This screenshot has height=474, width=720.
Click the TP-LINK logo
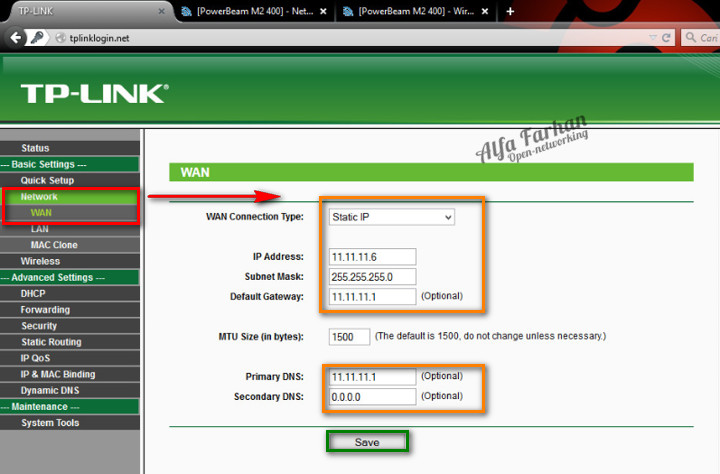click(x=95, y=93)
